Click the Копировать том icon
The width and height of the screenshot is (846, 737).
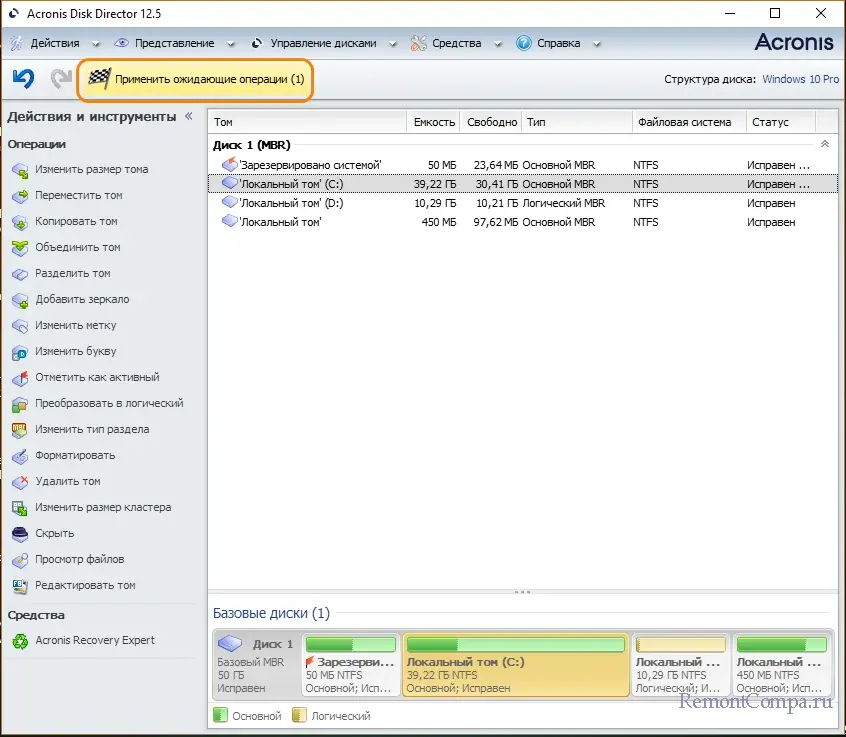pyautogui.click(x=20, y=222)
